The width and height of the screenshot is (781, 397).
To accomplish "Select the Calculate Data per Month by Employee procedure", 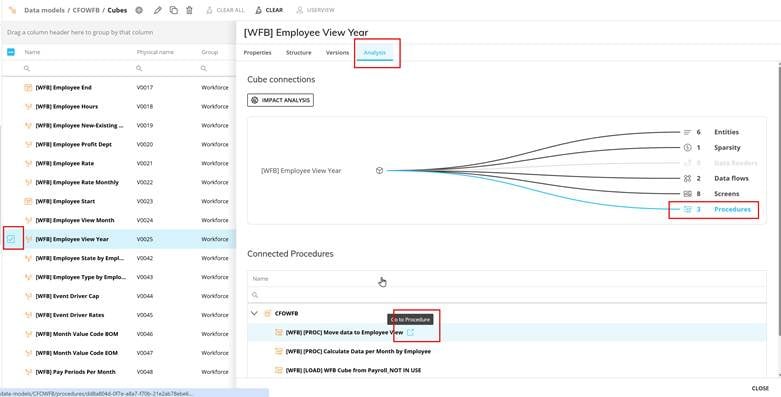I will tap(358, 351).
